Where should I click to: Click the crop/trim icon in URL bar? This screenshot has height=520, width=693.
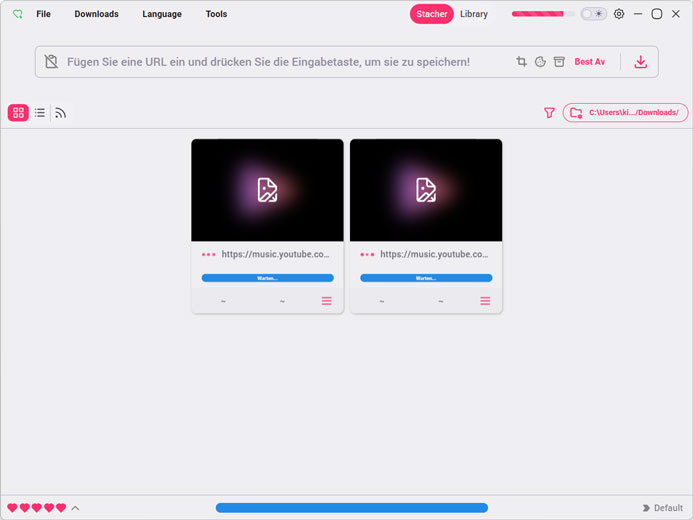(x=521, y=62)
